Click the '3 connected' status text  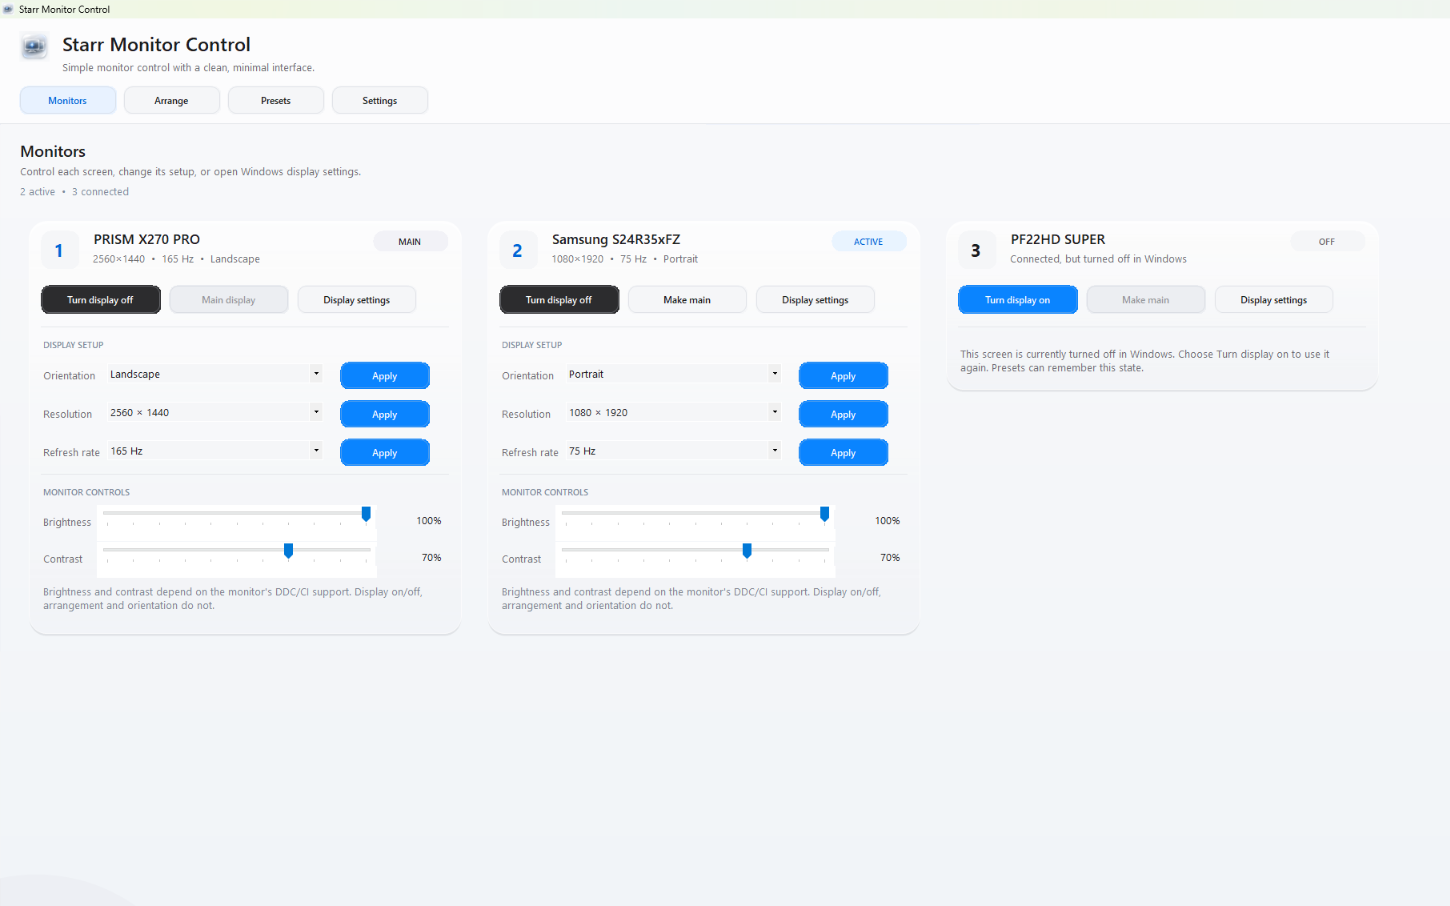[100, 192]
